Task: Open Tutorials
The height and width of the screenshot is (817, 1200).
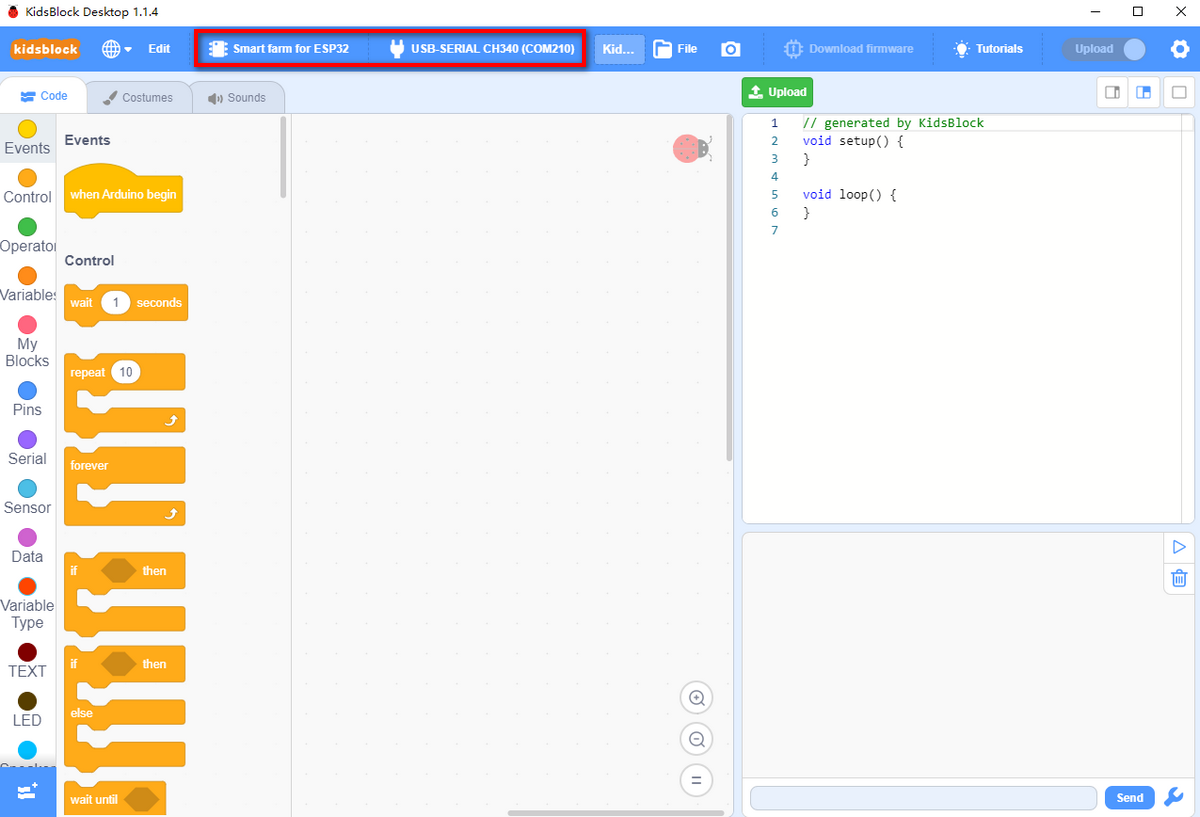Action: point(988,49)
